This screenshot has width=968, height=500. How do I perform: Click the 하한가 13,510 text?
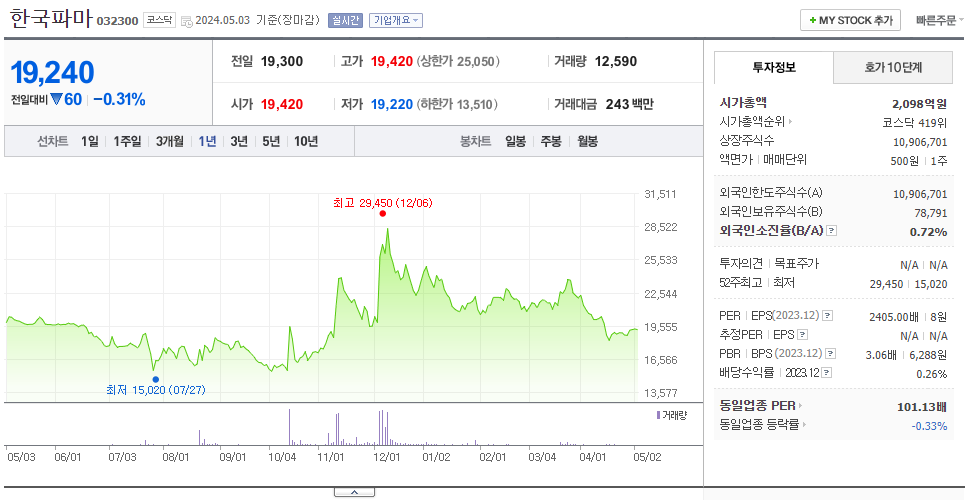coord(457,104)
